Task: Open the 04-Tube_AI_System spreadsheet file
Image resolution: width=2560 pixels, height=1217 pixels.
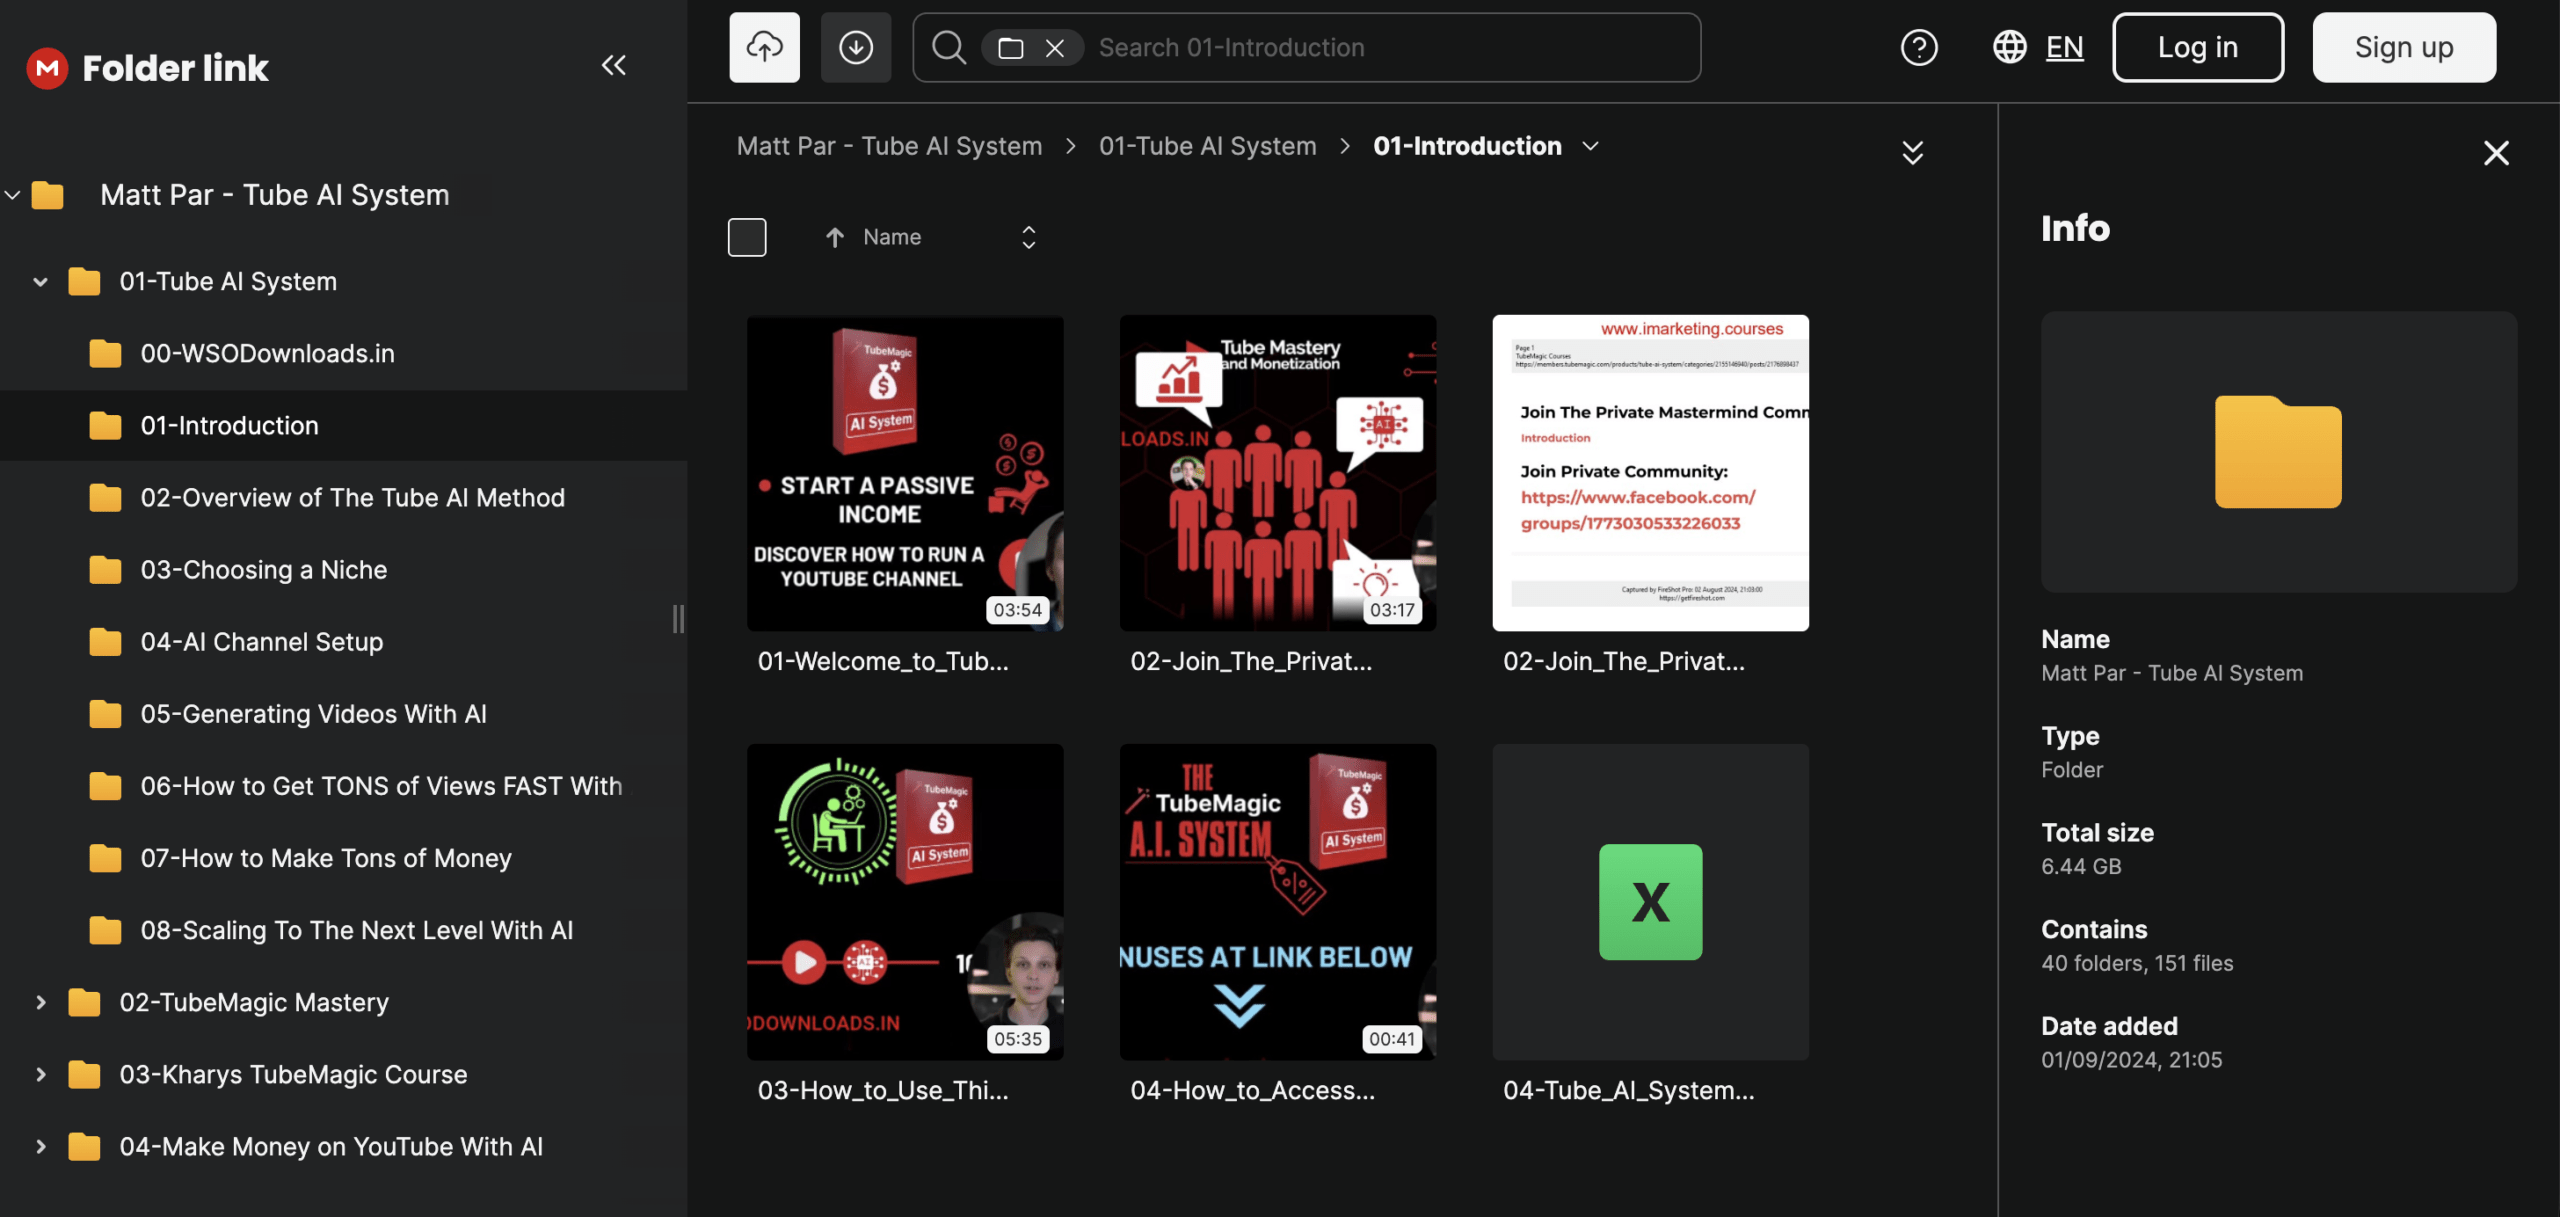Action: pyautogui.click(x=1650, y=902)
